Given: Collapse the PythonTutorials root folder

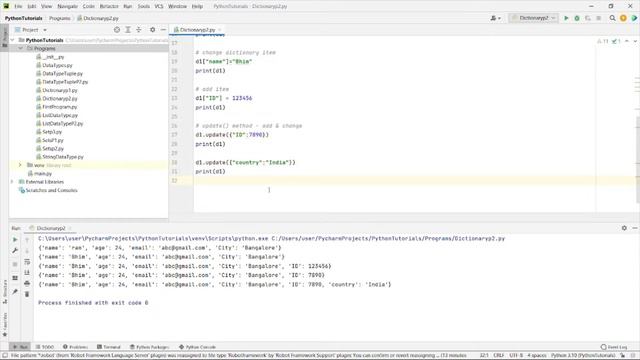Looking at the screenshot, I should point(12,40).
